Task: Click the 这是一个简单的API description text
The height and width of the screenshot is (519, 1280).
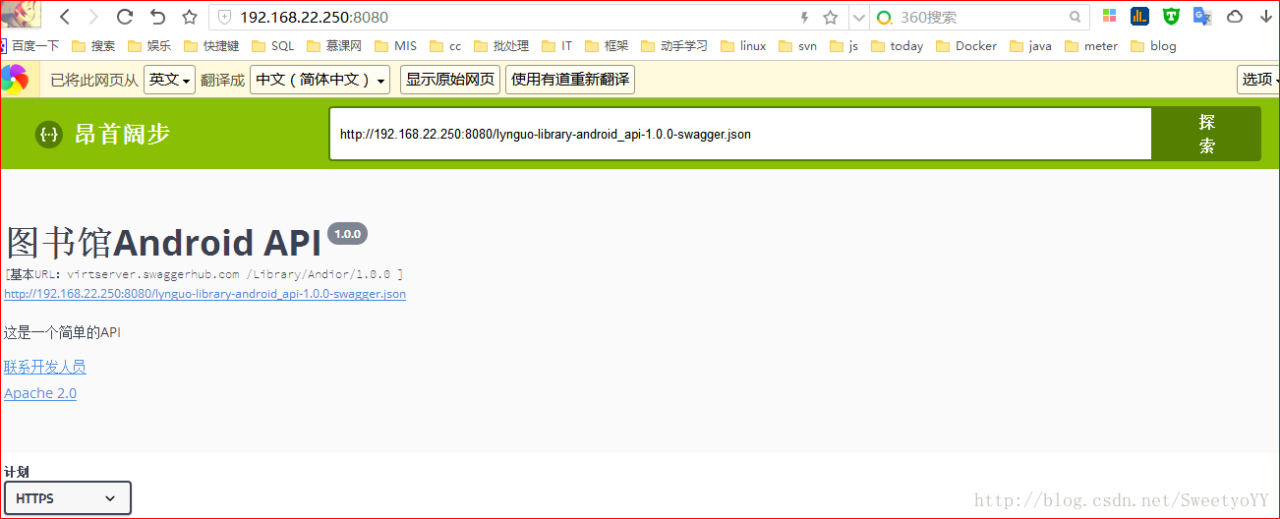Action: click(62, 333)
